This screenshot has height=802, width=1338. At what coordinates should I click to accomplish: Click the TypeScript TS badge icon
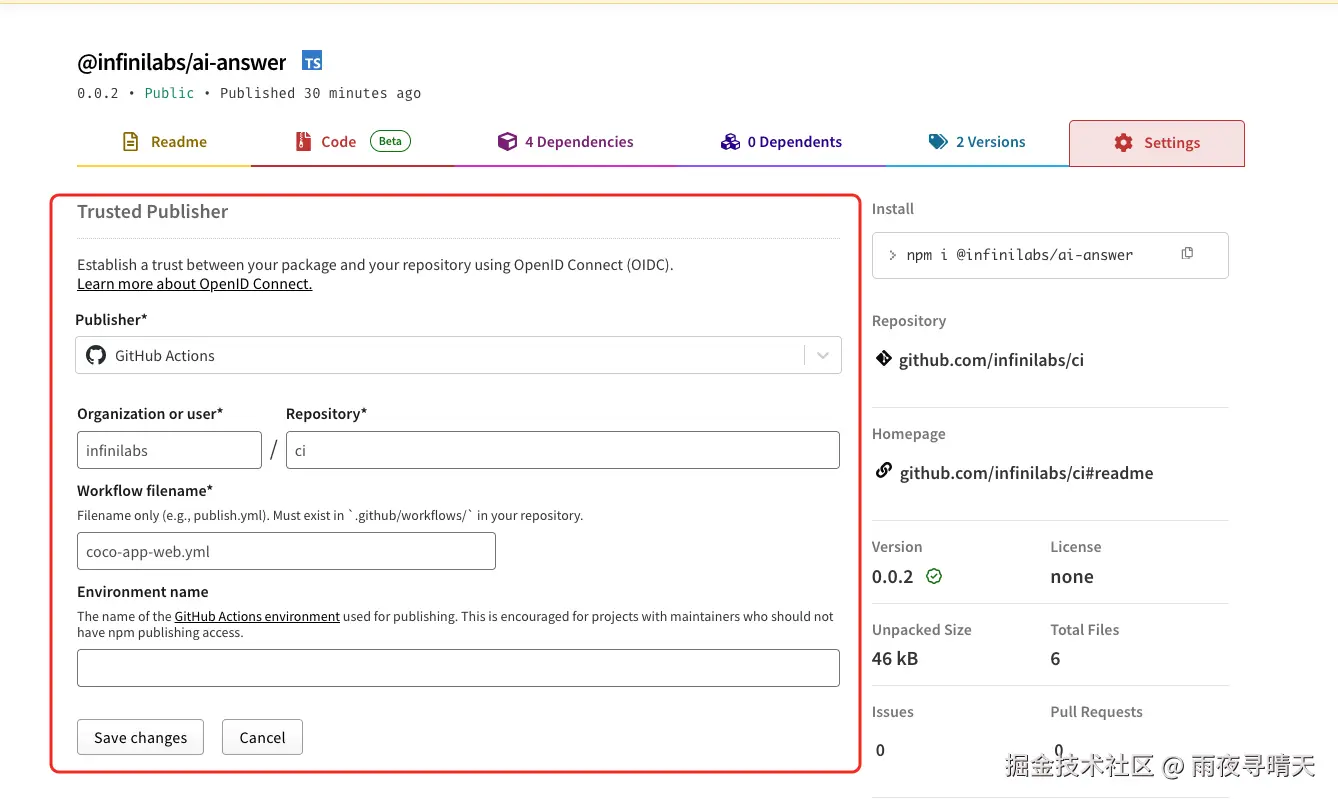313,62
